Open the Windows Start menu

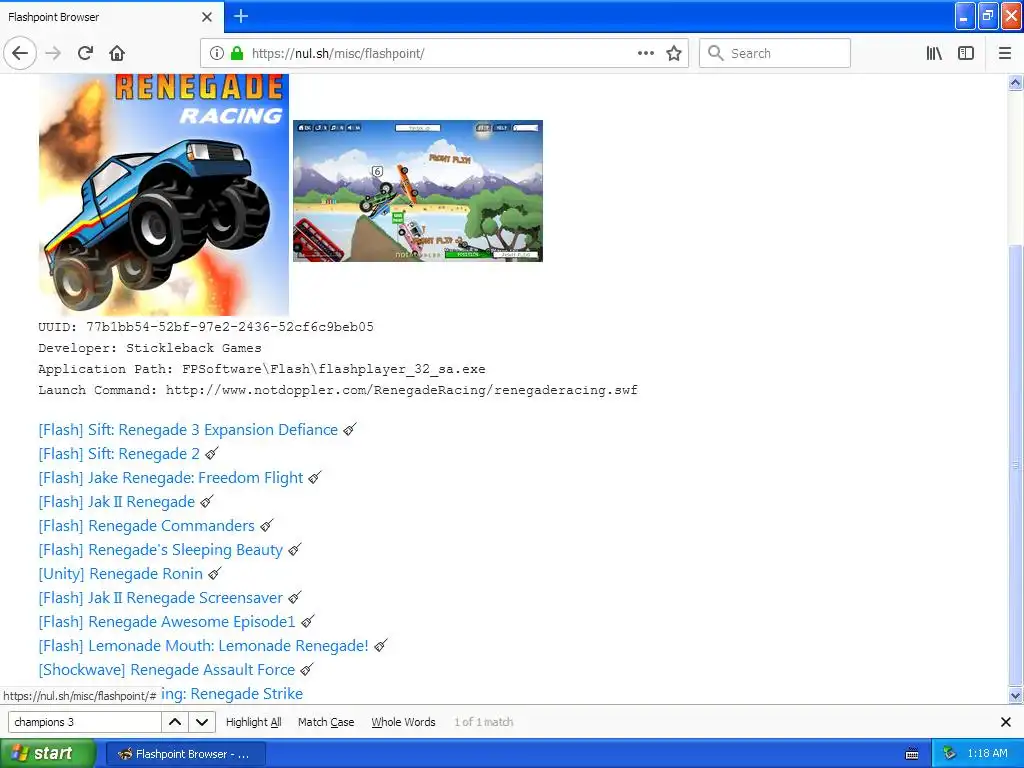click(x=48, y=753)
